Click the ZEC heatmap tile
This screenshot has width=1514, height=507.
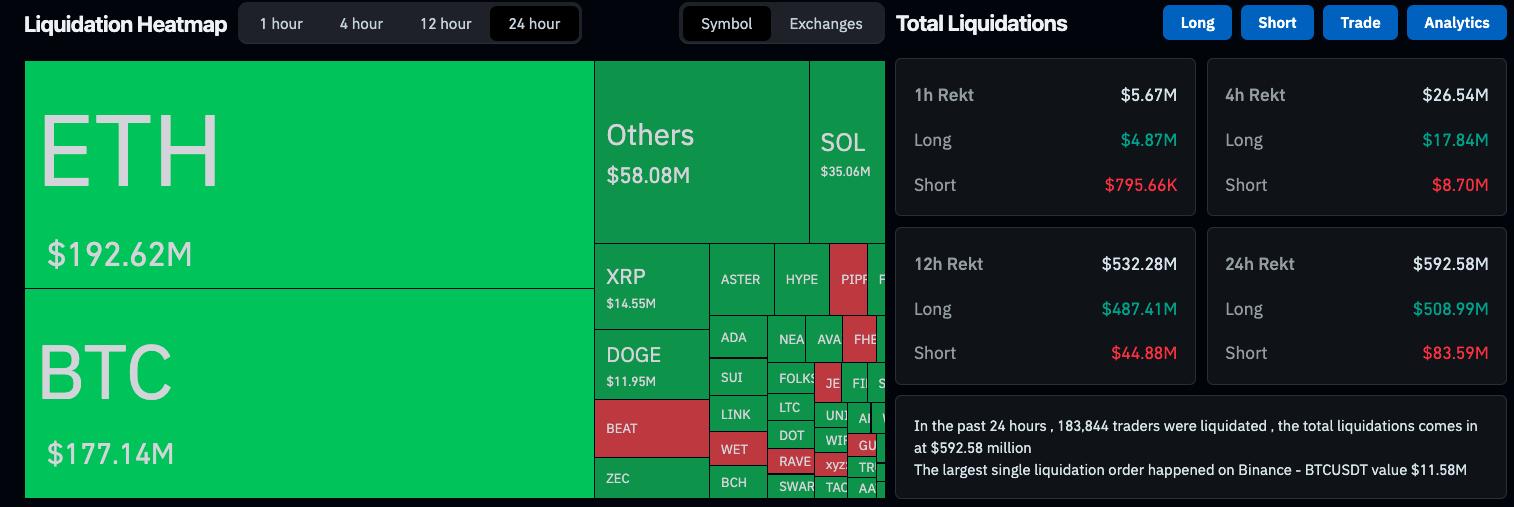pos(651,478)
